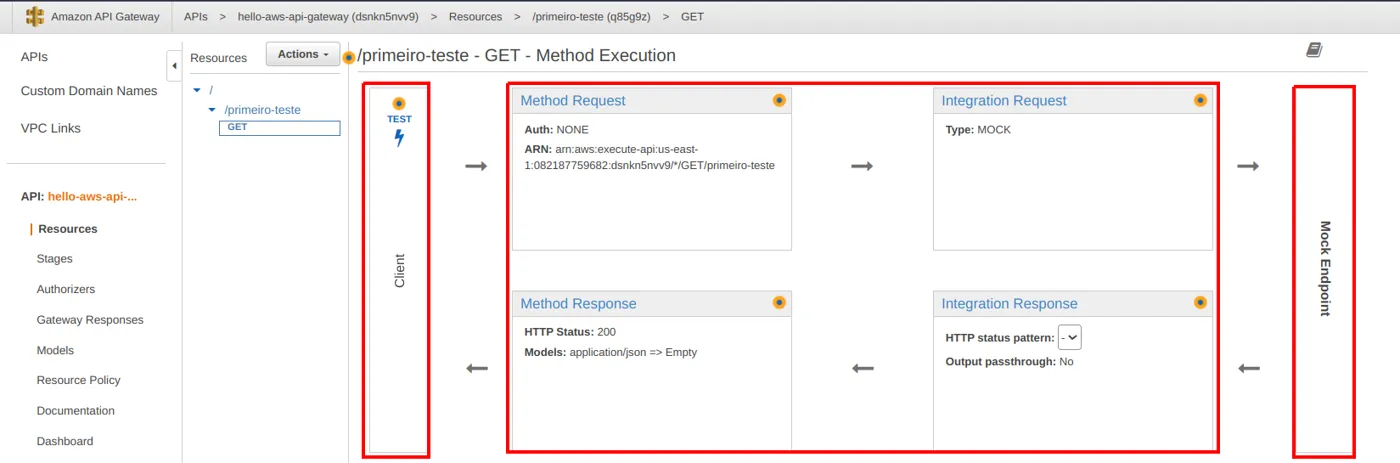Click the "HTTP Status: 200" text
The height and width of the screenshot is (463, 1400).
pos(570,332)
